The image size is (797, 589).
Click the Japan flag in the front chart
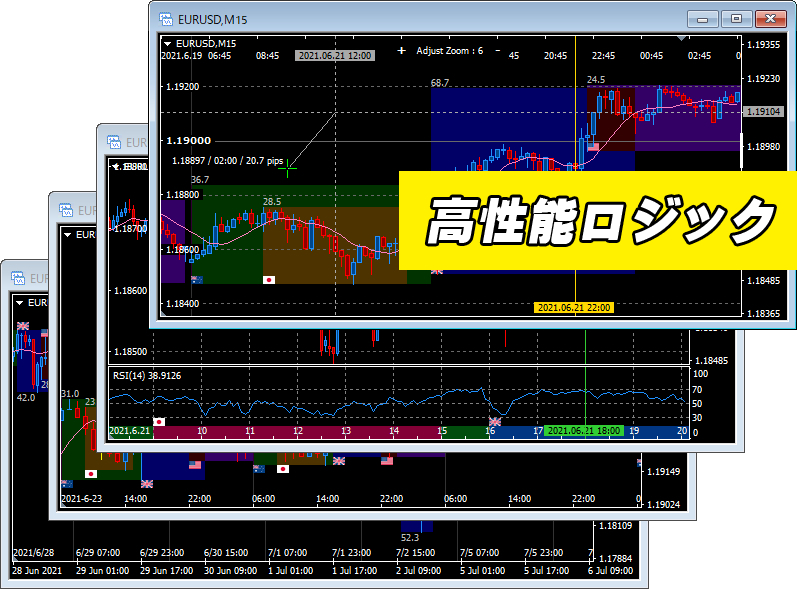269,280
